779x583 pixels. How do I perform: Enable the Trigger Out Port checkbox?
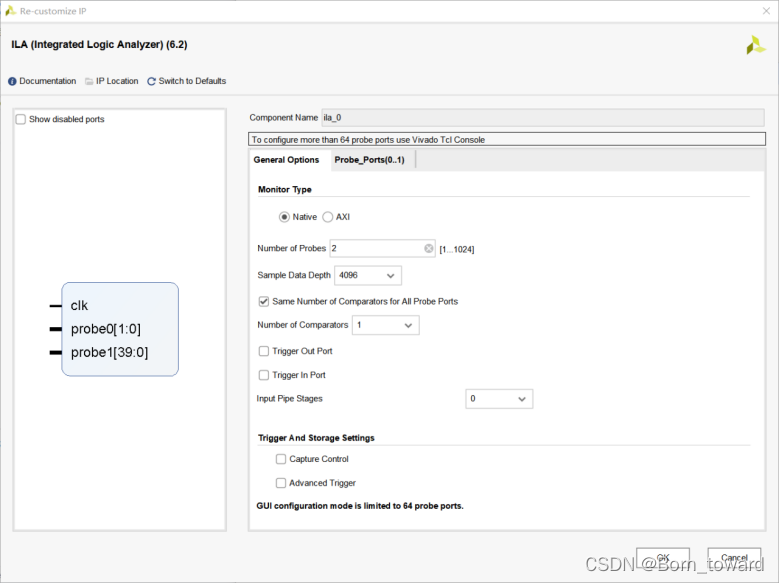[264, 351]
